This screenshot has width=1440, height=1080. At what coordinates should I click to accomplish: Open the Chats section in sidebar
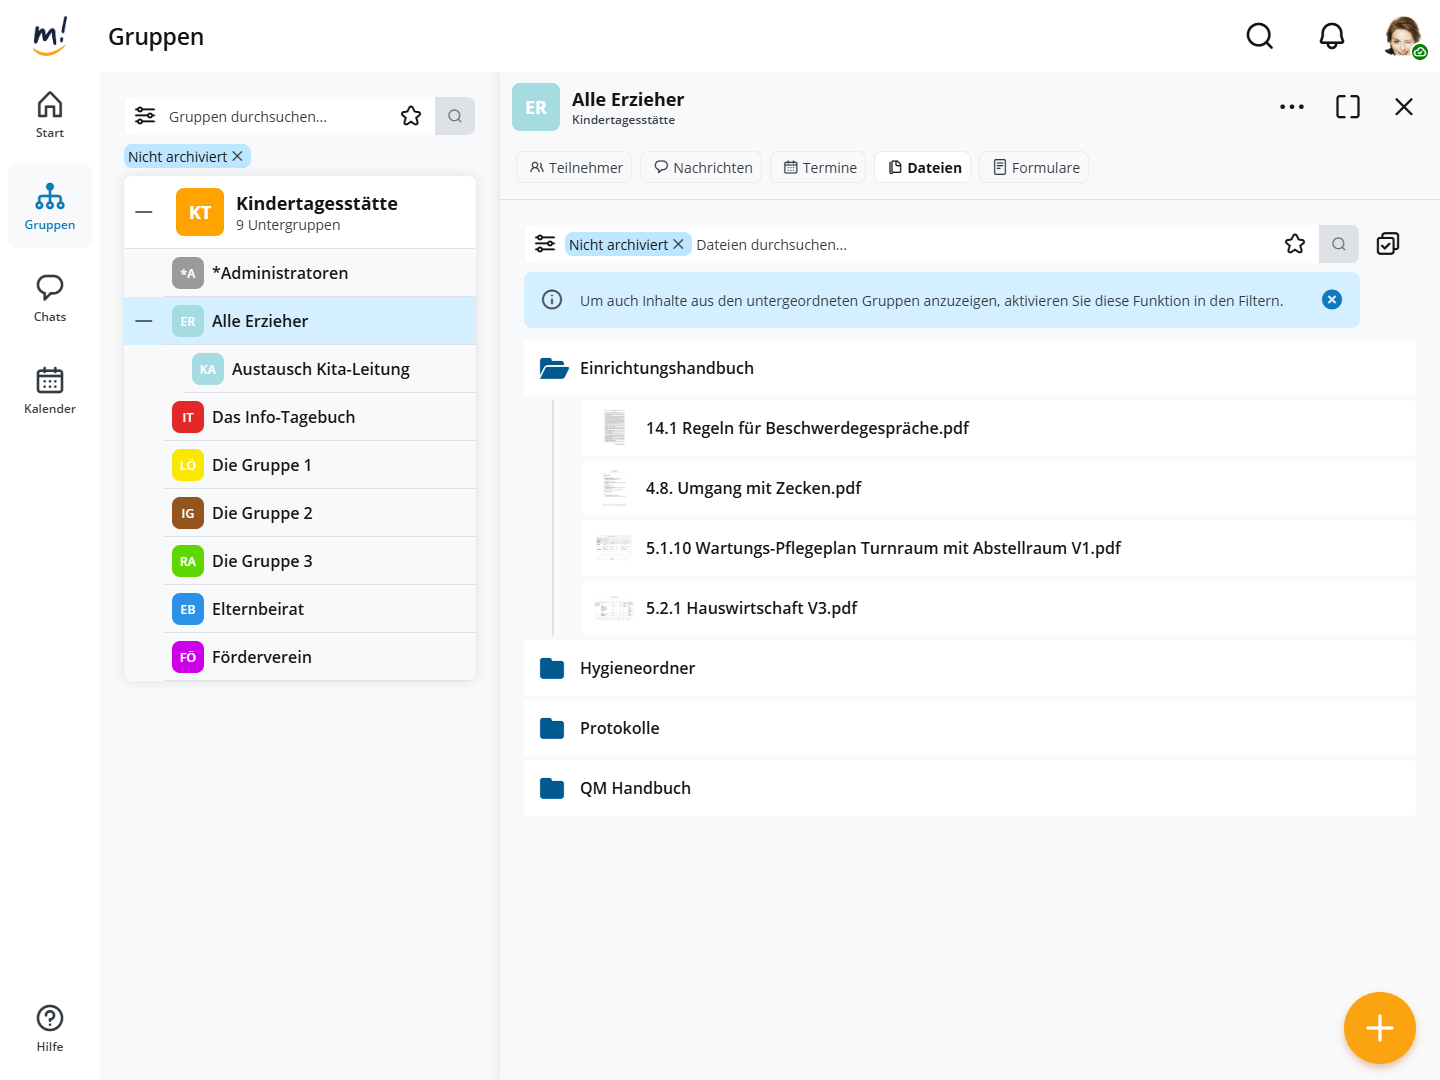50,298
